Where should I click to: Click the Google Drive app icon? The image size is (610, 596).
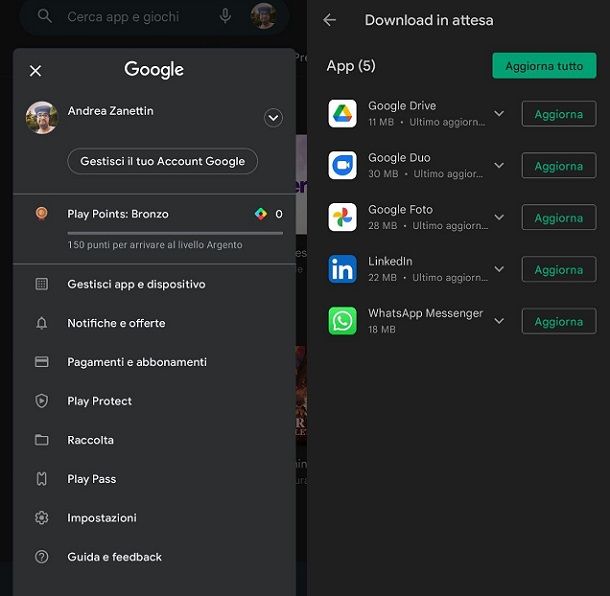[342, 113]
